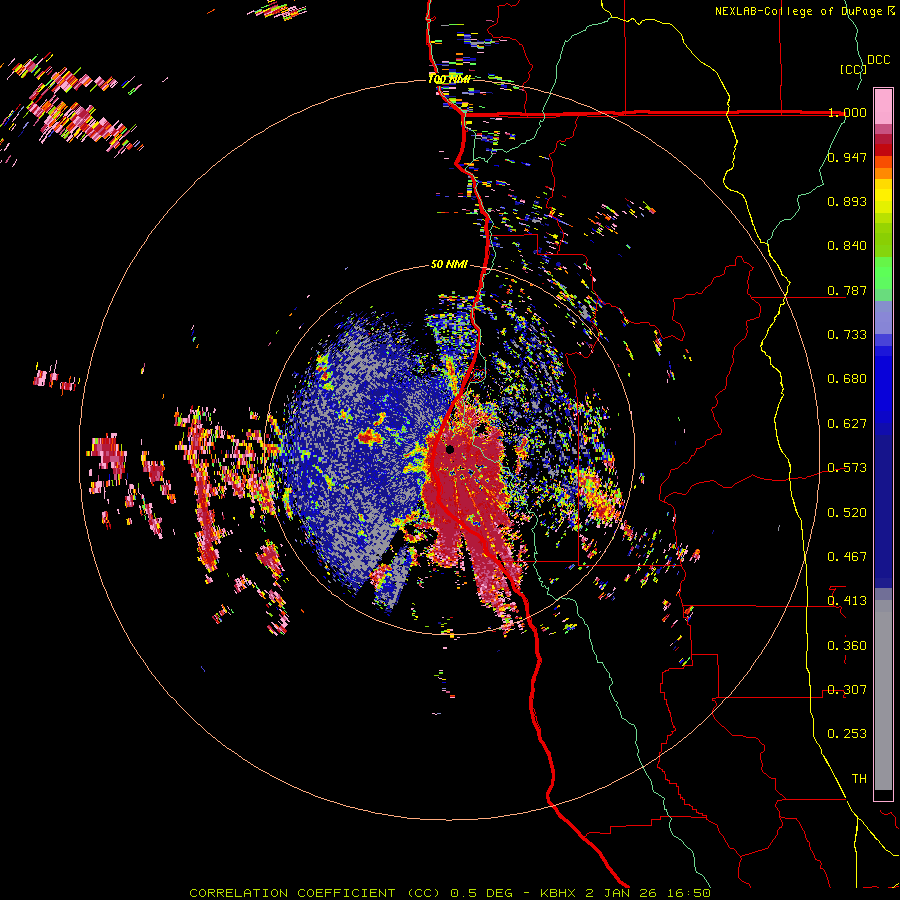The height and width of the screenshot is (900, 900).
Task: Click the Correlation Coefficient caption at bottom
Action: point(450,893)
